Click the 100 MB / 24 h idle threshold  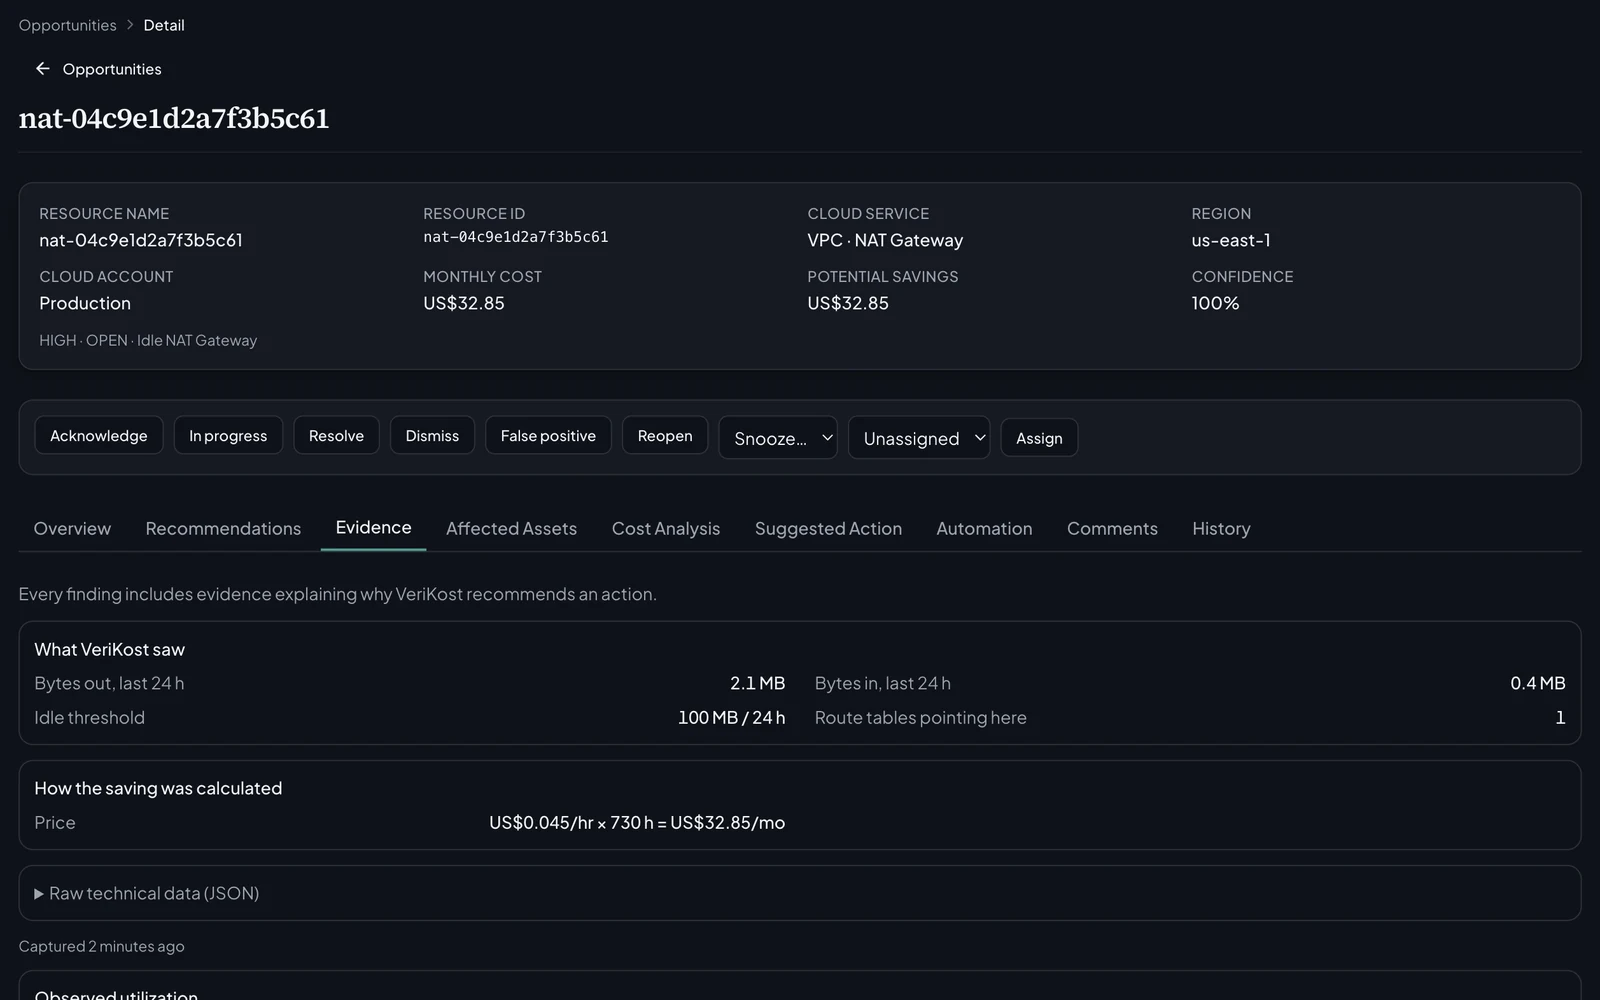[731, 717]
